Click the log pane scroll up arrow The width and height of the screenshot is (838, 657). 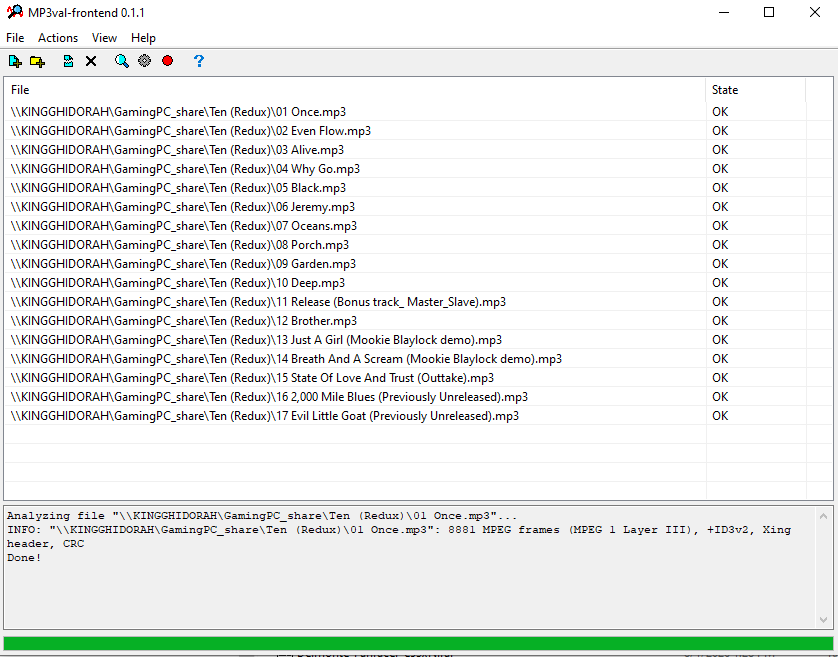[x=824, y=516]
